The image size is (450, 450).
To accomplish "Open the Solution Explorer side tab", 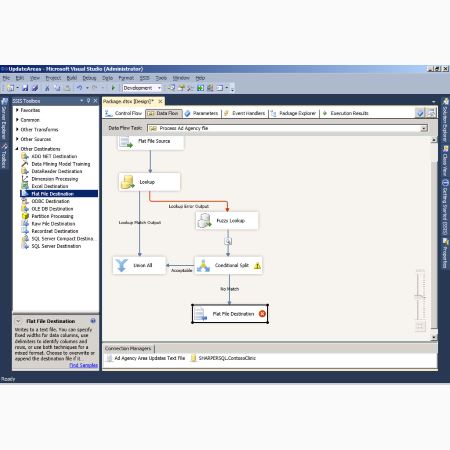I will tap(445, 120).
